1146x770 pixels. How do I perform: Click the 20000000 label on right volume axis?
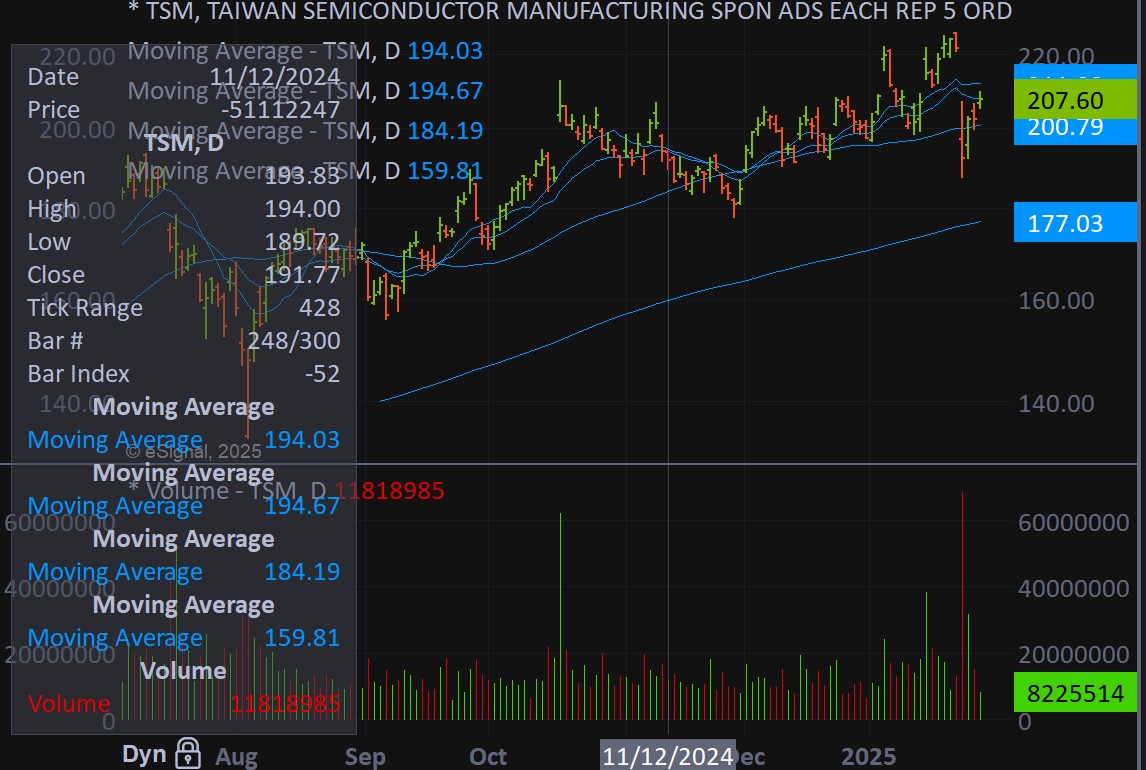(1074, 654)
